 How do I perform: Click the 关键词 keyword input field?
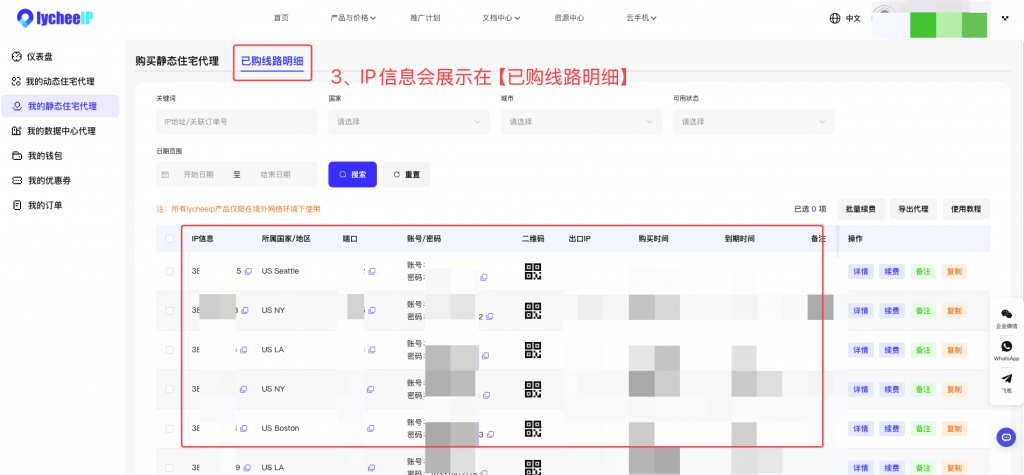click(x=236, y=122)
